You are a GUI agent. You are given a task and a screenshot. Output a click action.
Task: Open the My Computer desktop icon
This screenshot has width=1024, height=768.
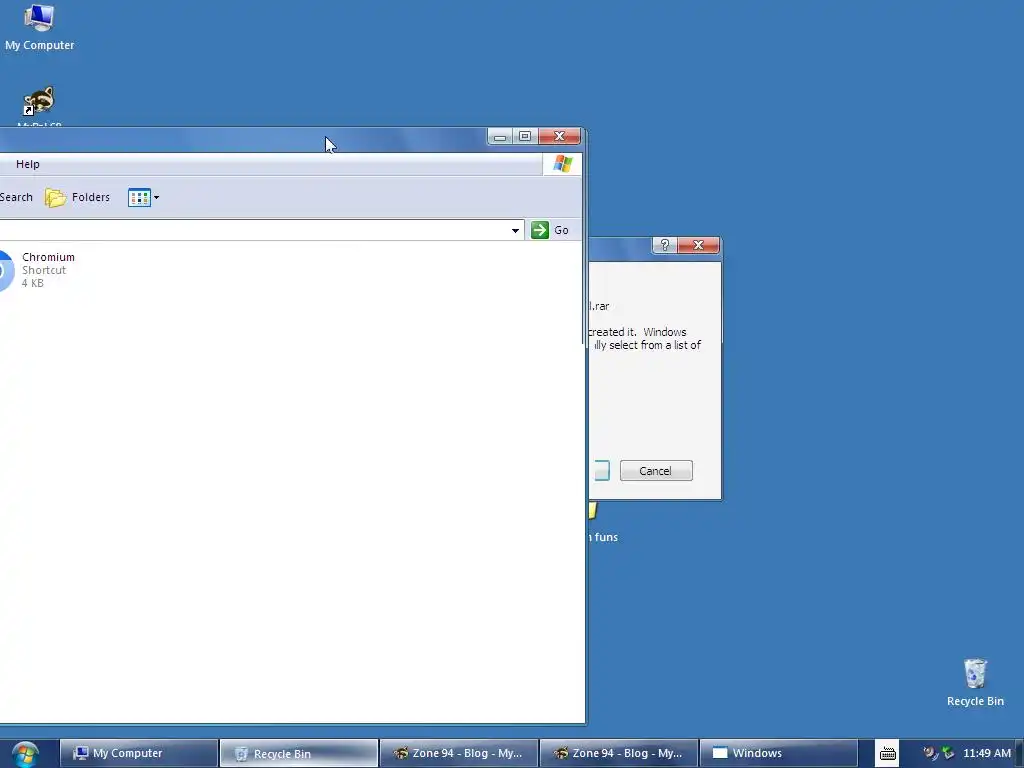tap(39, 27)
